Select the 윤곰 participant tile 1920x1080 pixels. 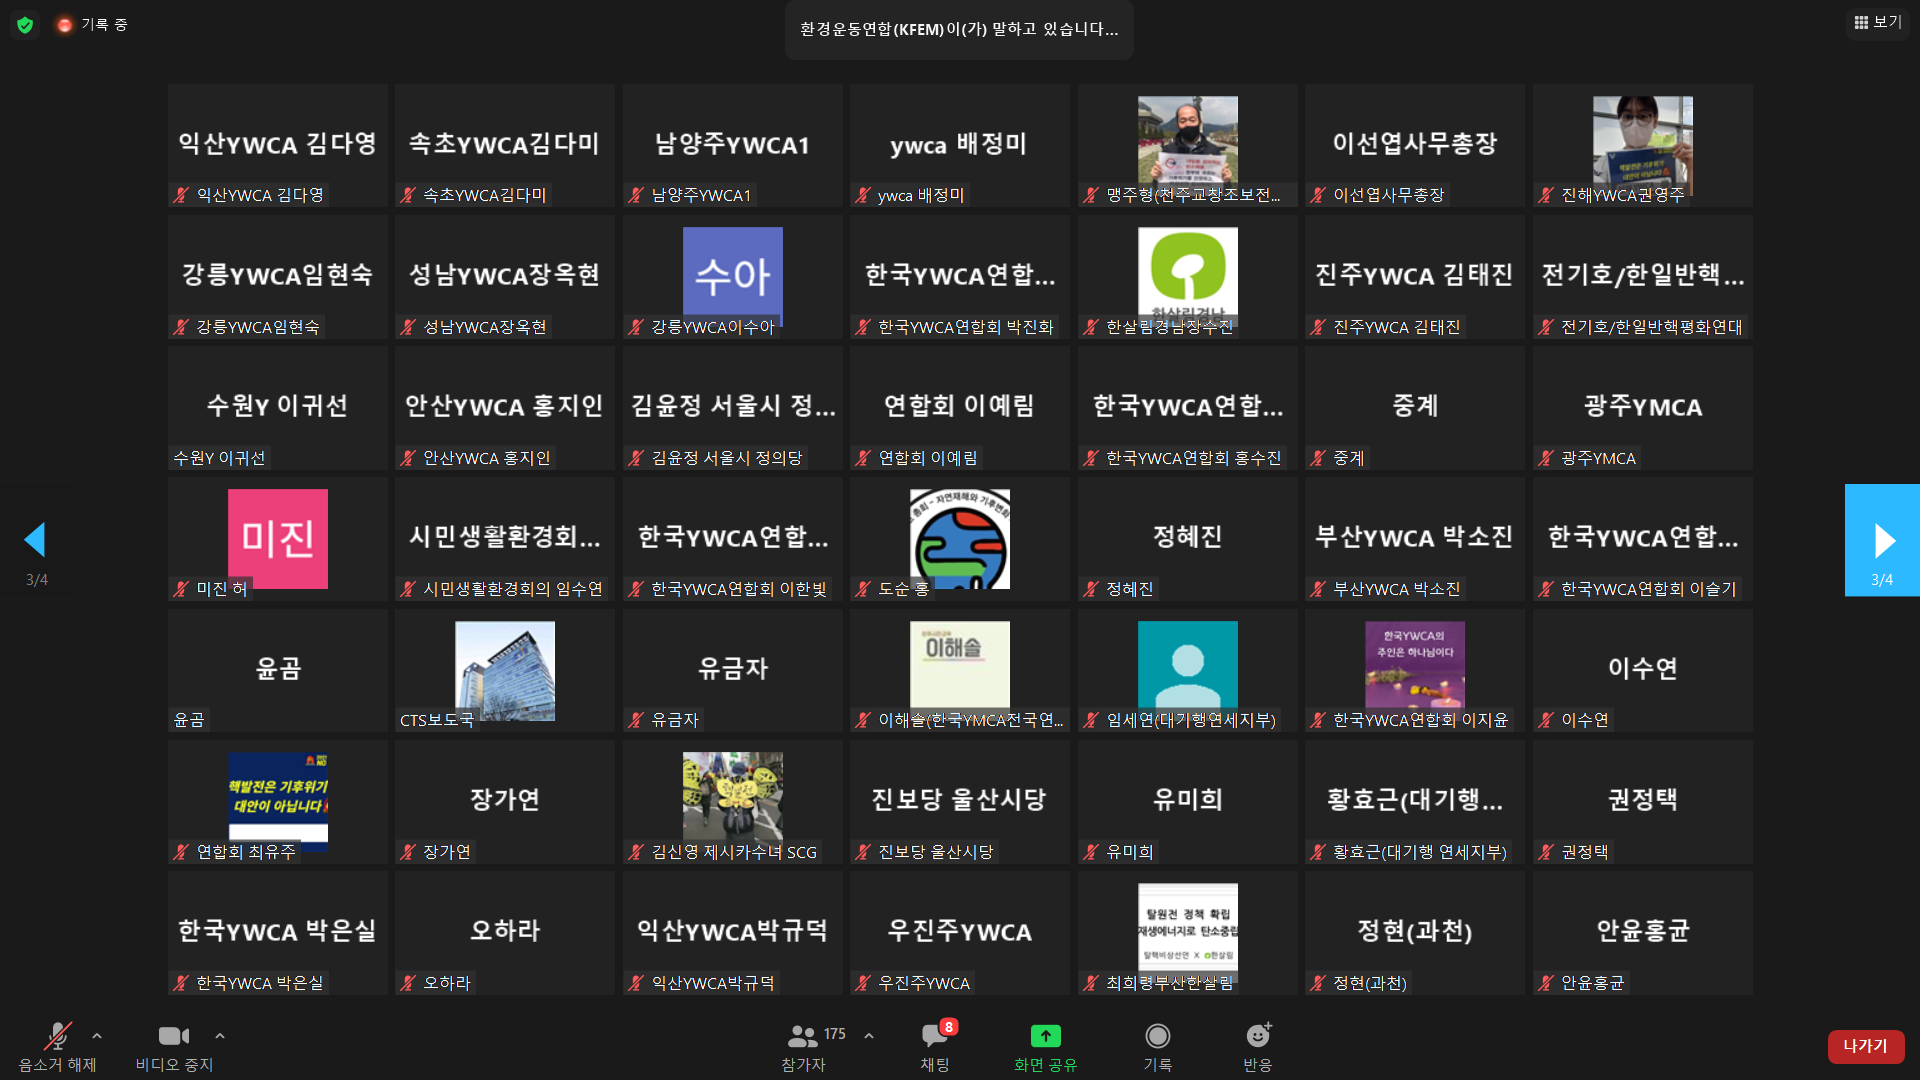tap(277, 670)
